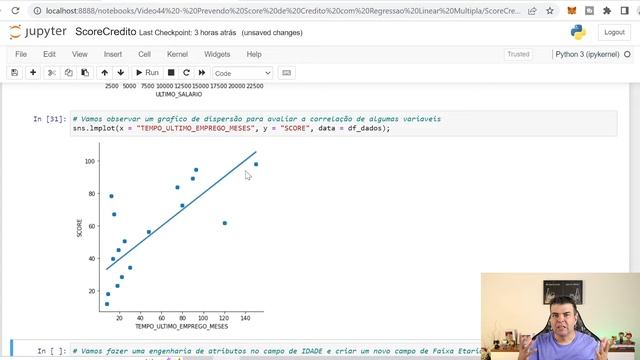640x360 pixels.
Task: Open the Widgets menu
Action: point(217,54)
